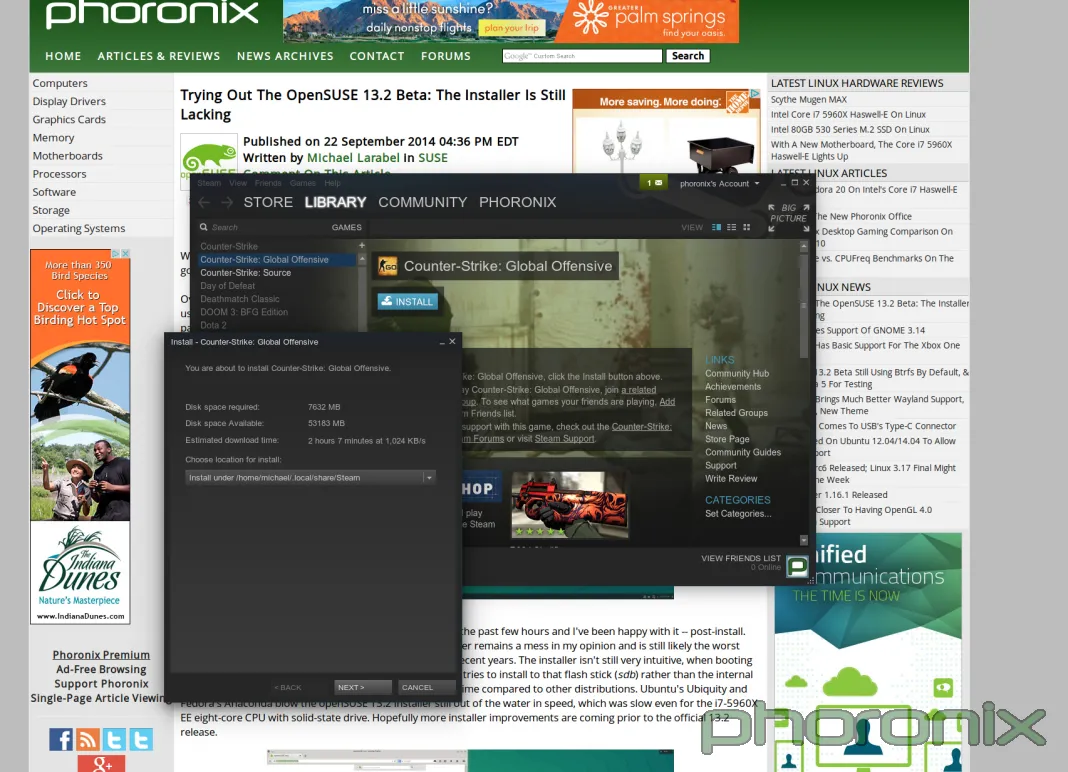Select Counter-Strike: Source in games list
Image resolution: width=1068 pixels, height=772 pixels.
[x=245, y=273]
